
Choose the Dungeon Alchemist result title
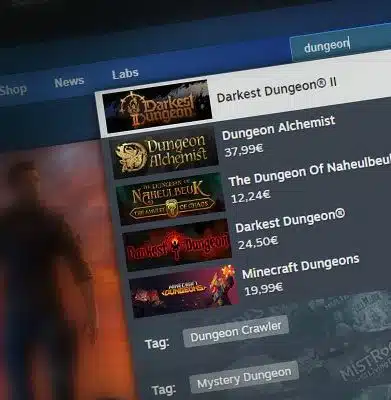(278, 128)
